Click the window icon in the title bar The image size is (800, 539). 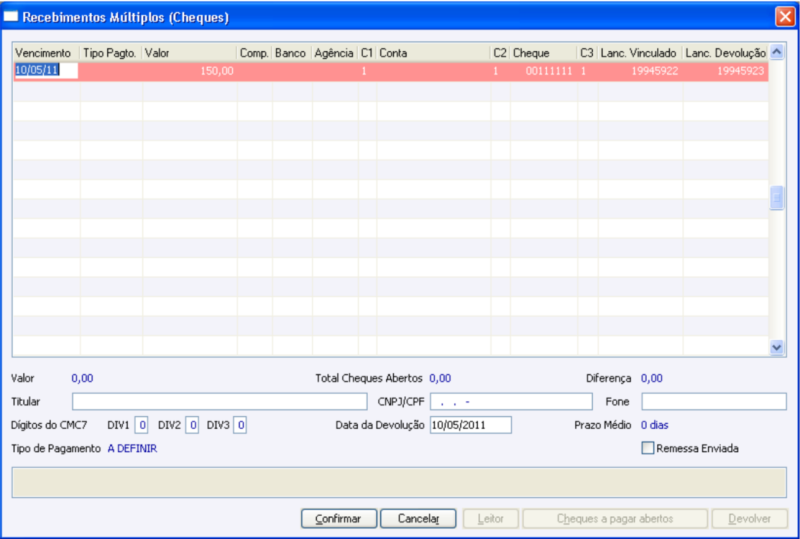coord(10,16)
